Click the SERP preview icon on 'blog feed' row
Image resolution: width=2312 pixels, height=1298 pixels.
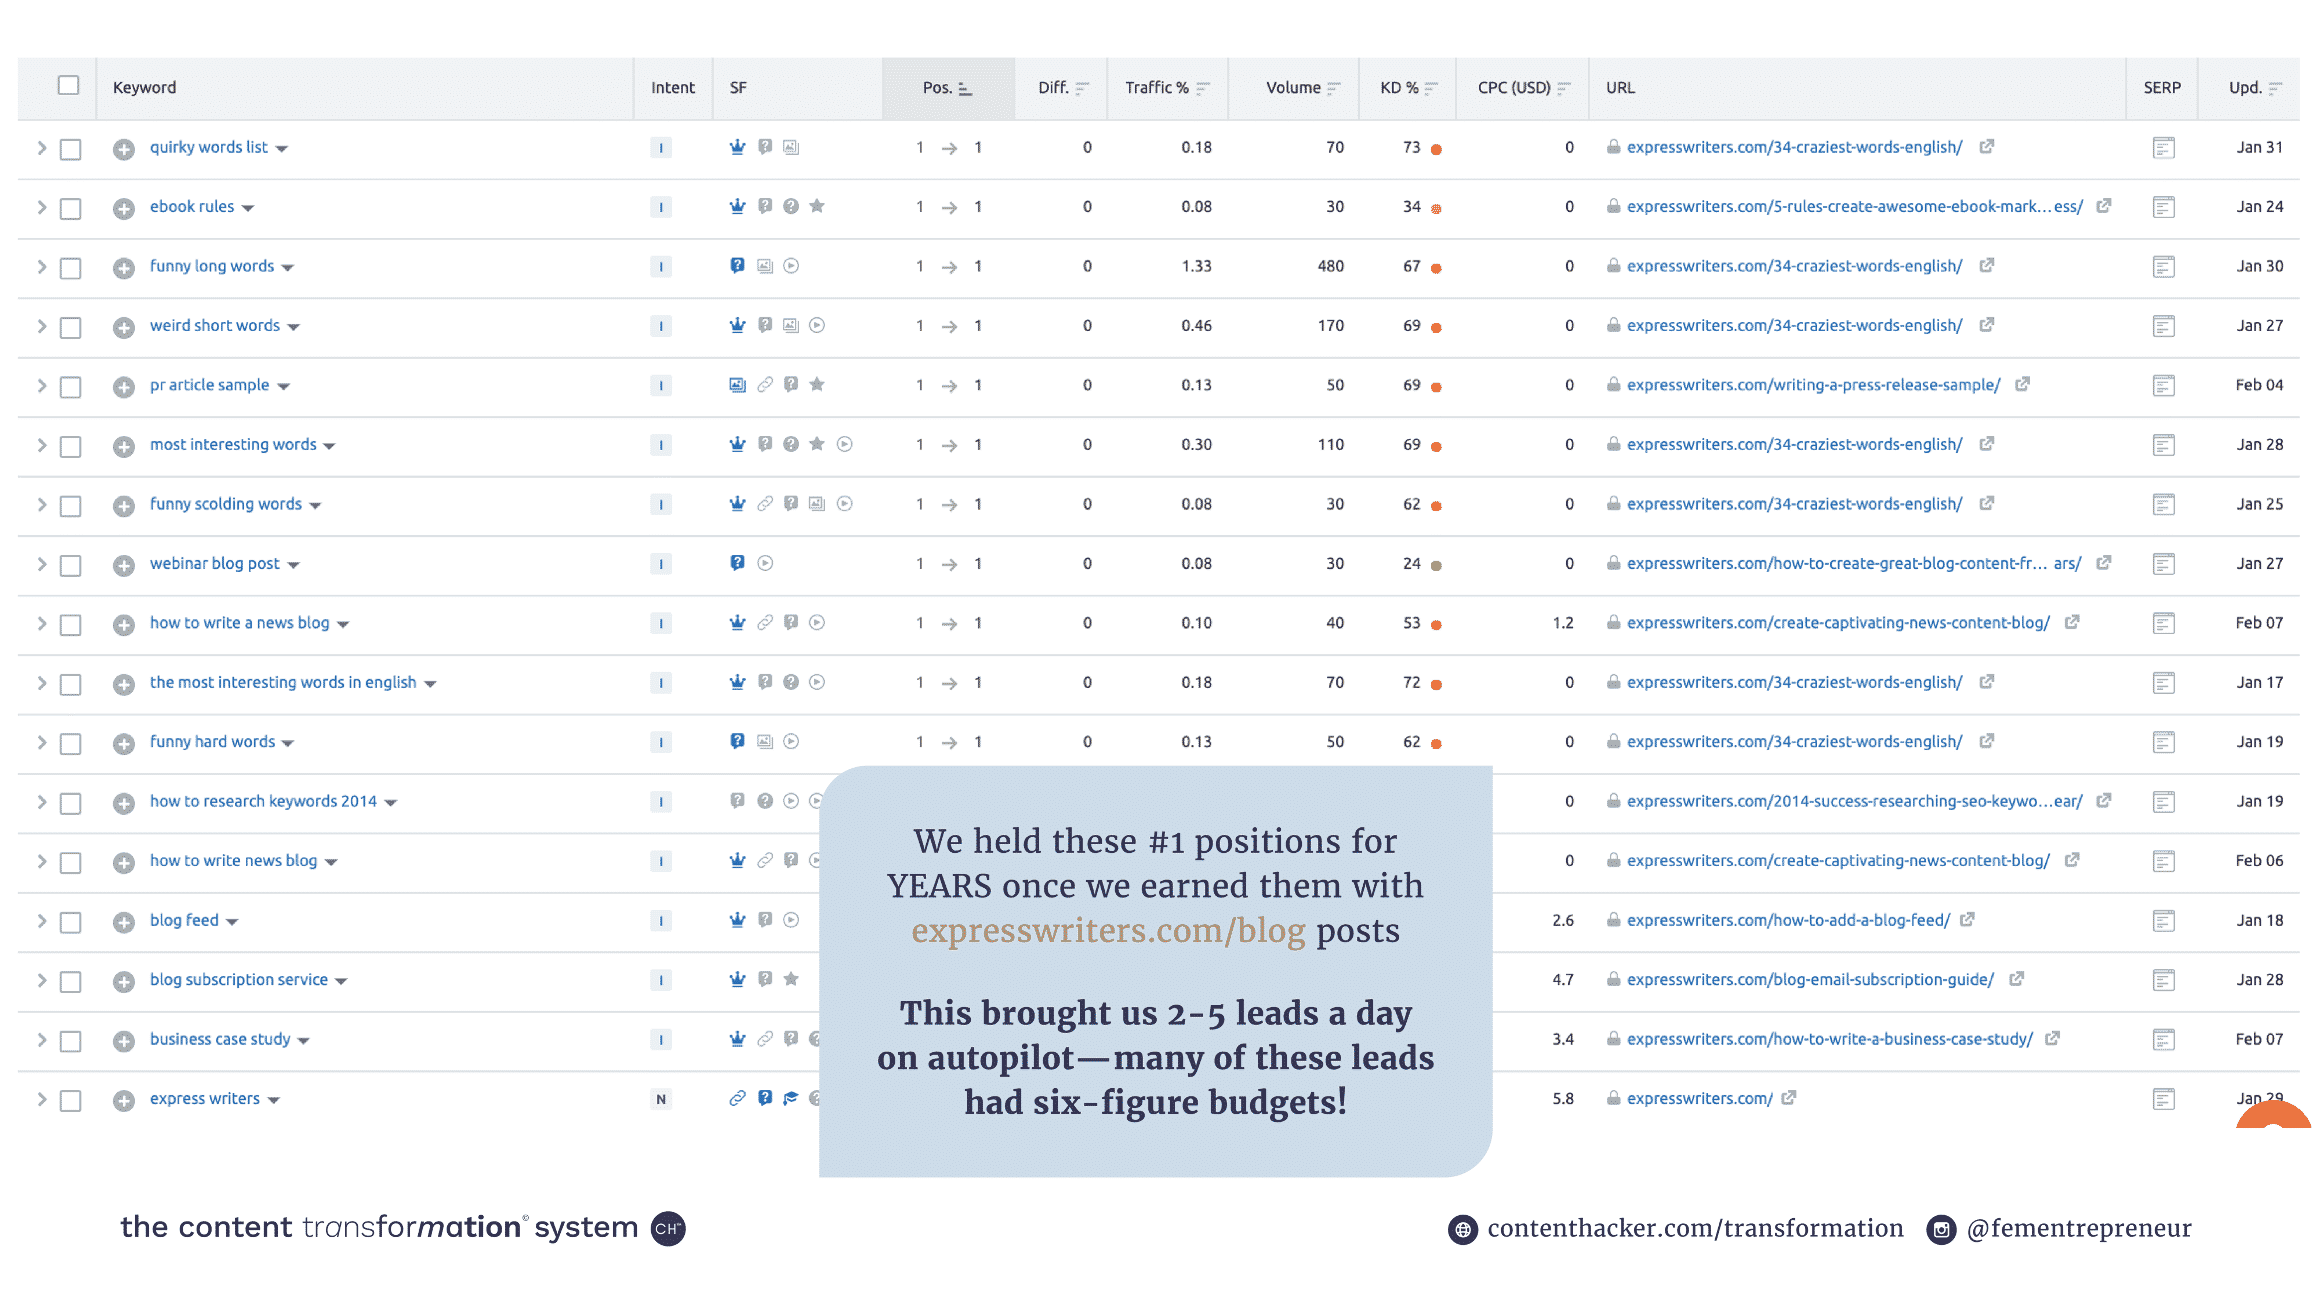tap(2164, 920)
